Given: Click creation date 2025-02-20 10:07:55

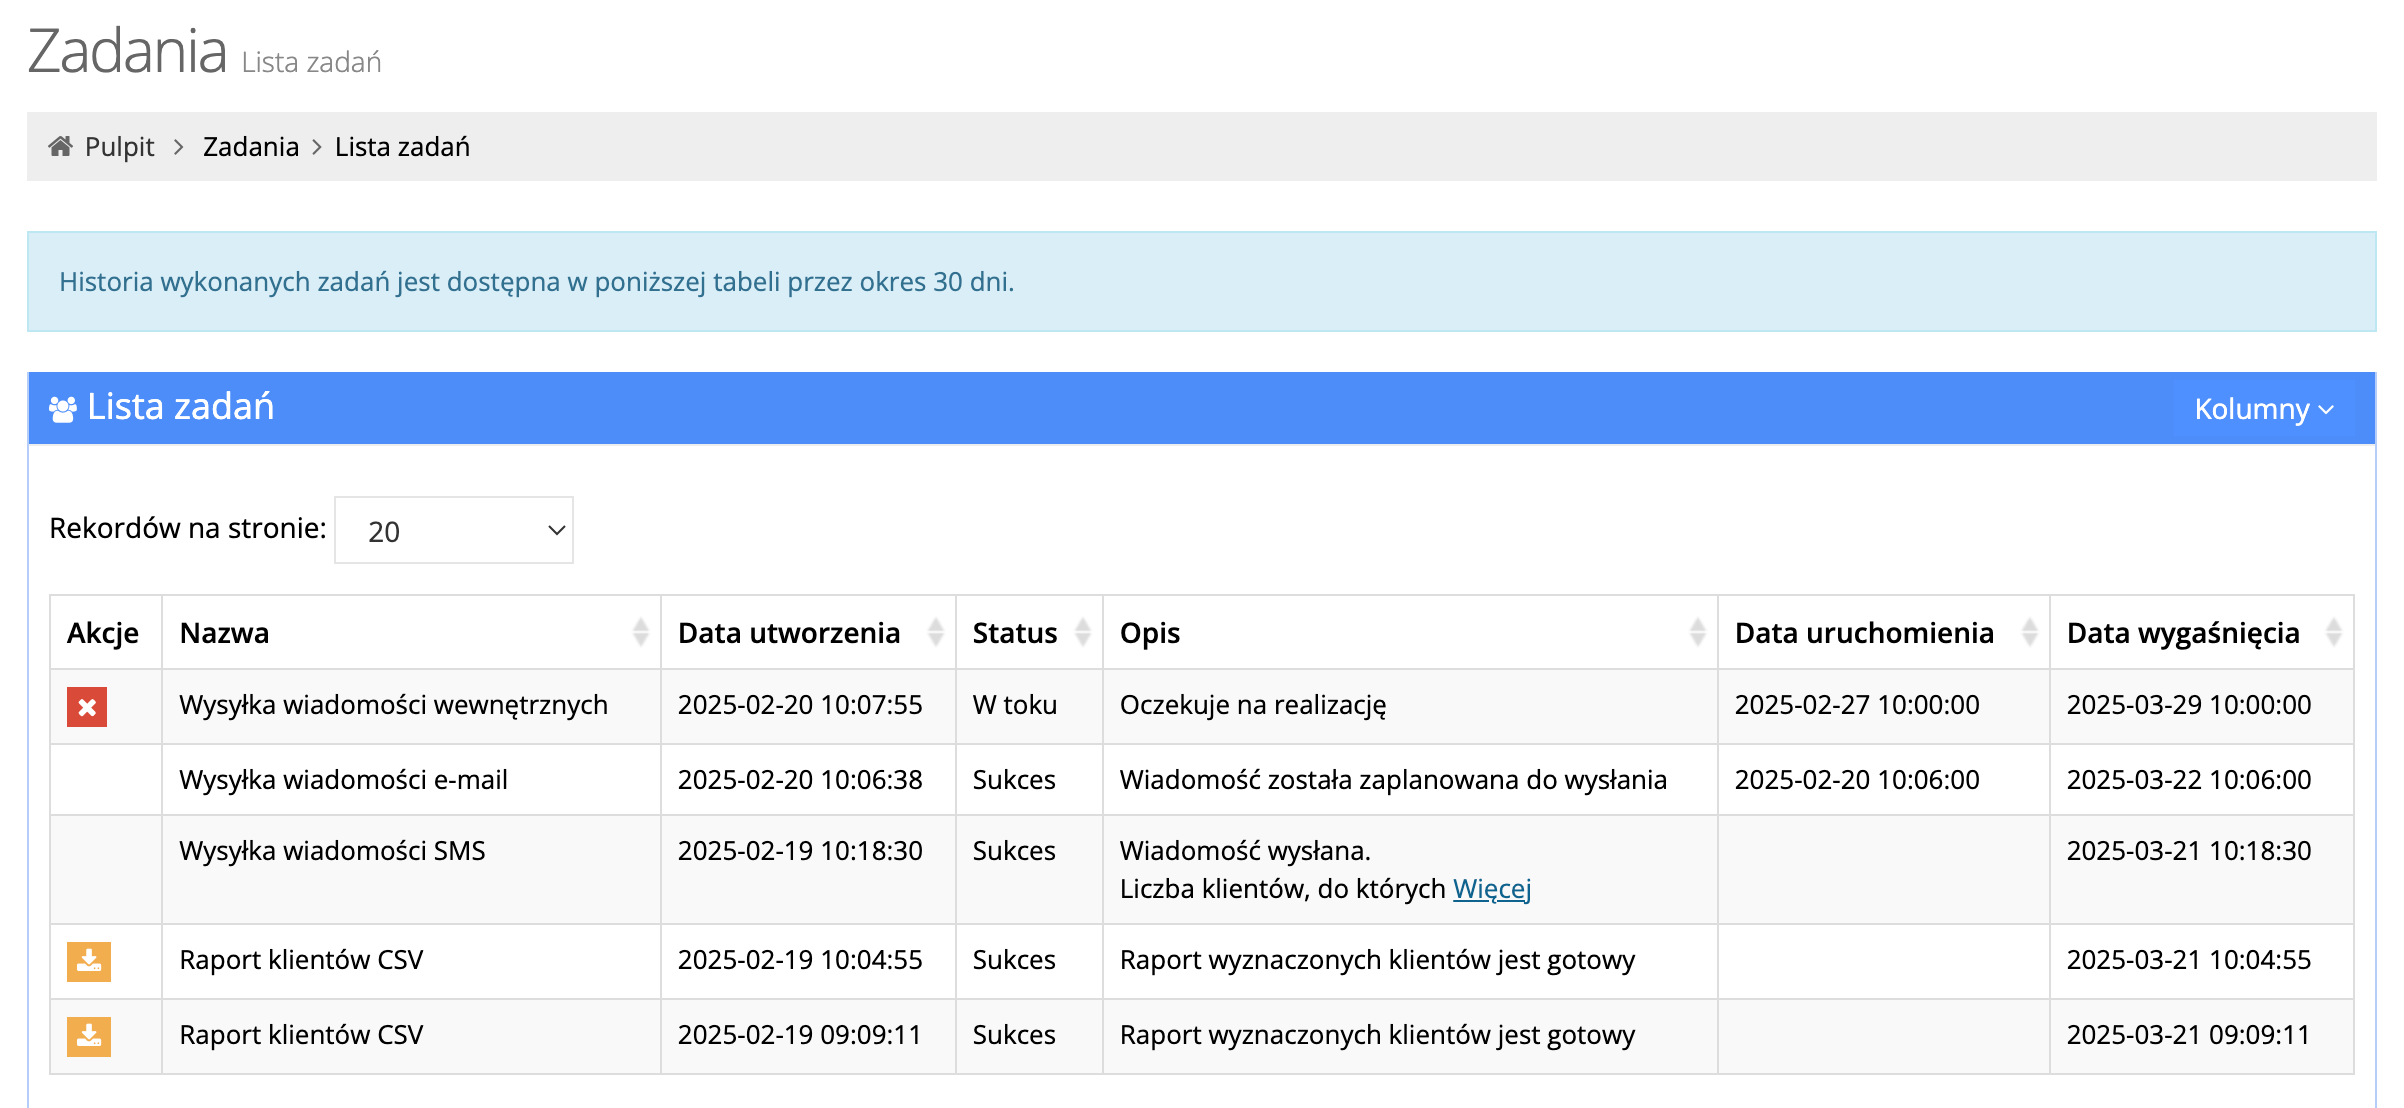Looking at the screenshot, I should pos(800,705).
